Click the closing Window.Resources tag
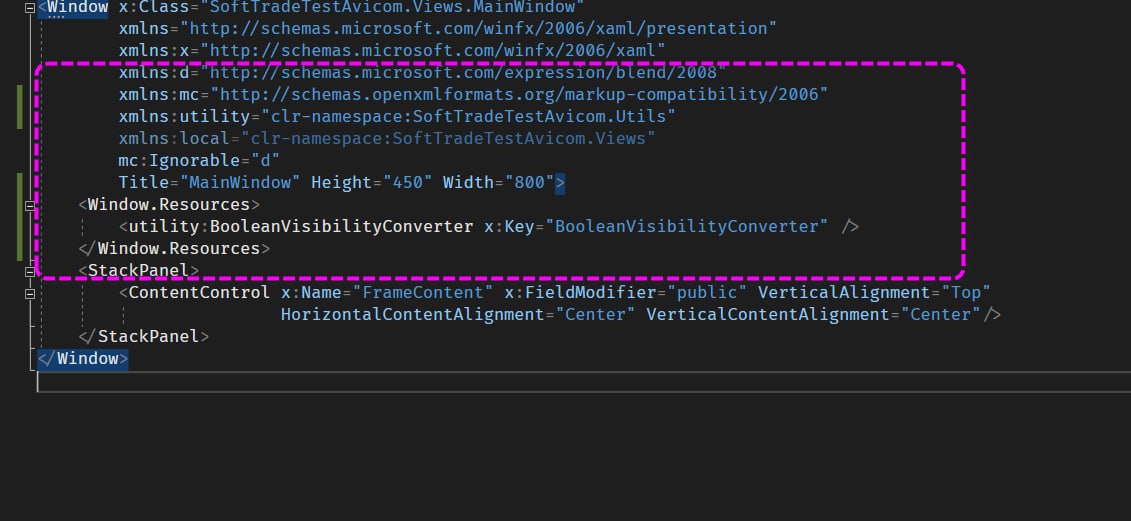1131x521 pixels. 174,248
